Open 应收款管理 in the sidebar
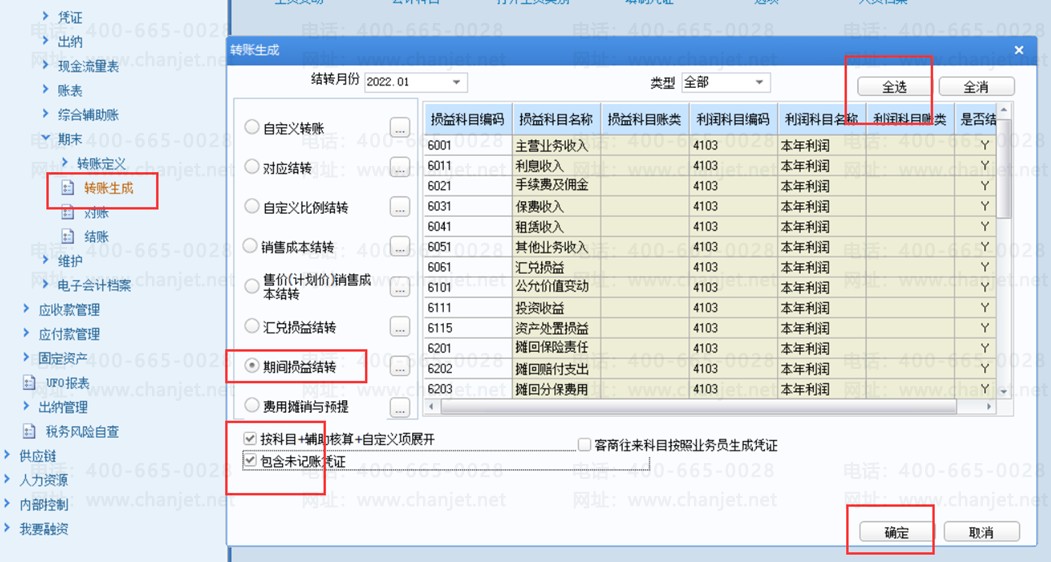Viewport: 1051px width, 562px height. tap(69, 310)
